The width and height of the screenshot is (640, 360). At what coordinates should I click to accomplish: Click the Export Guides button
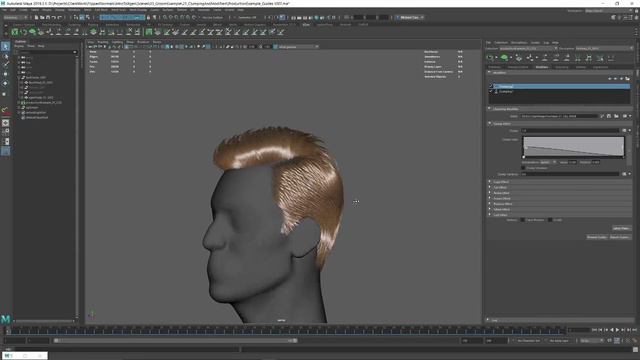620,237
